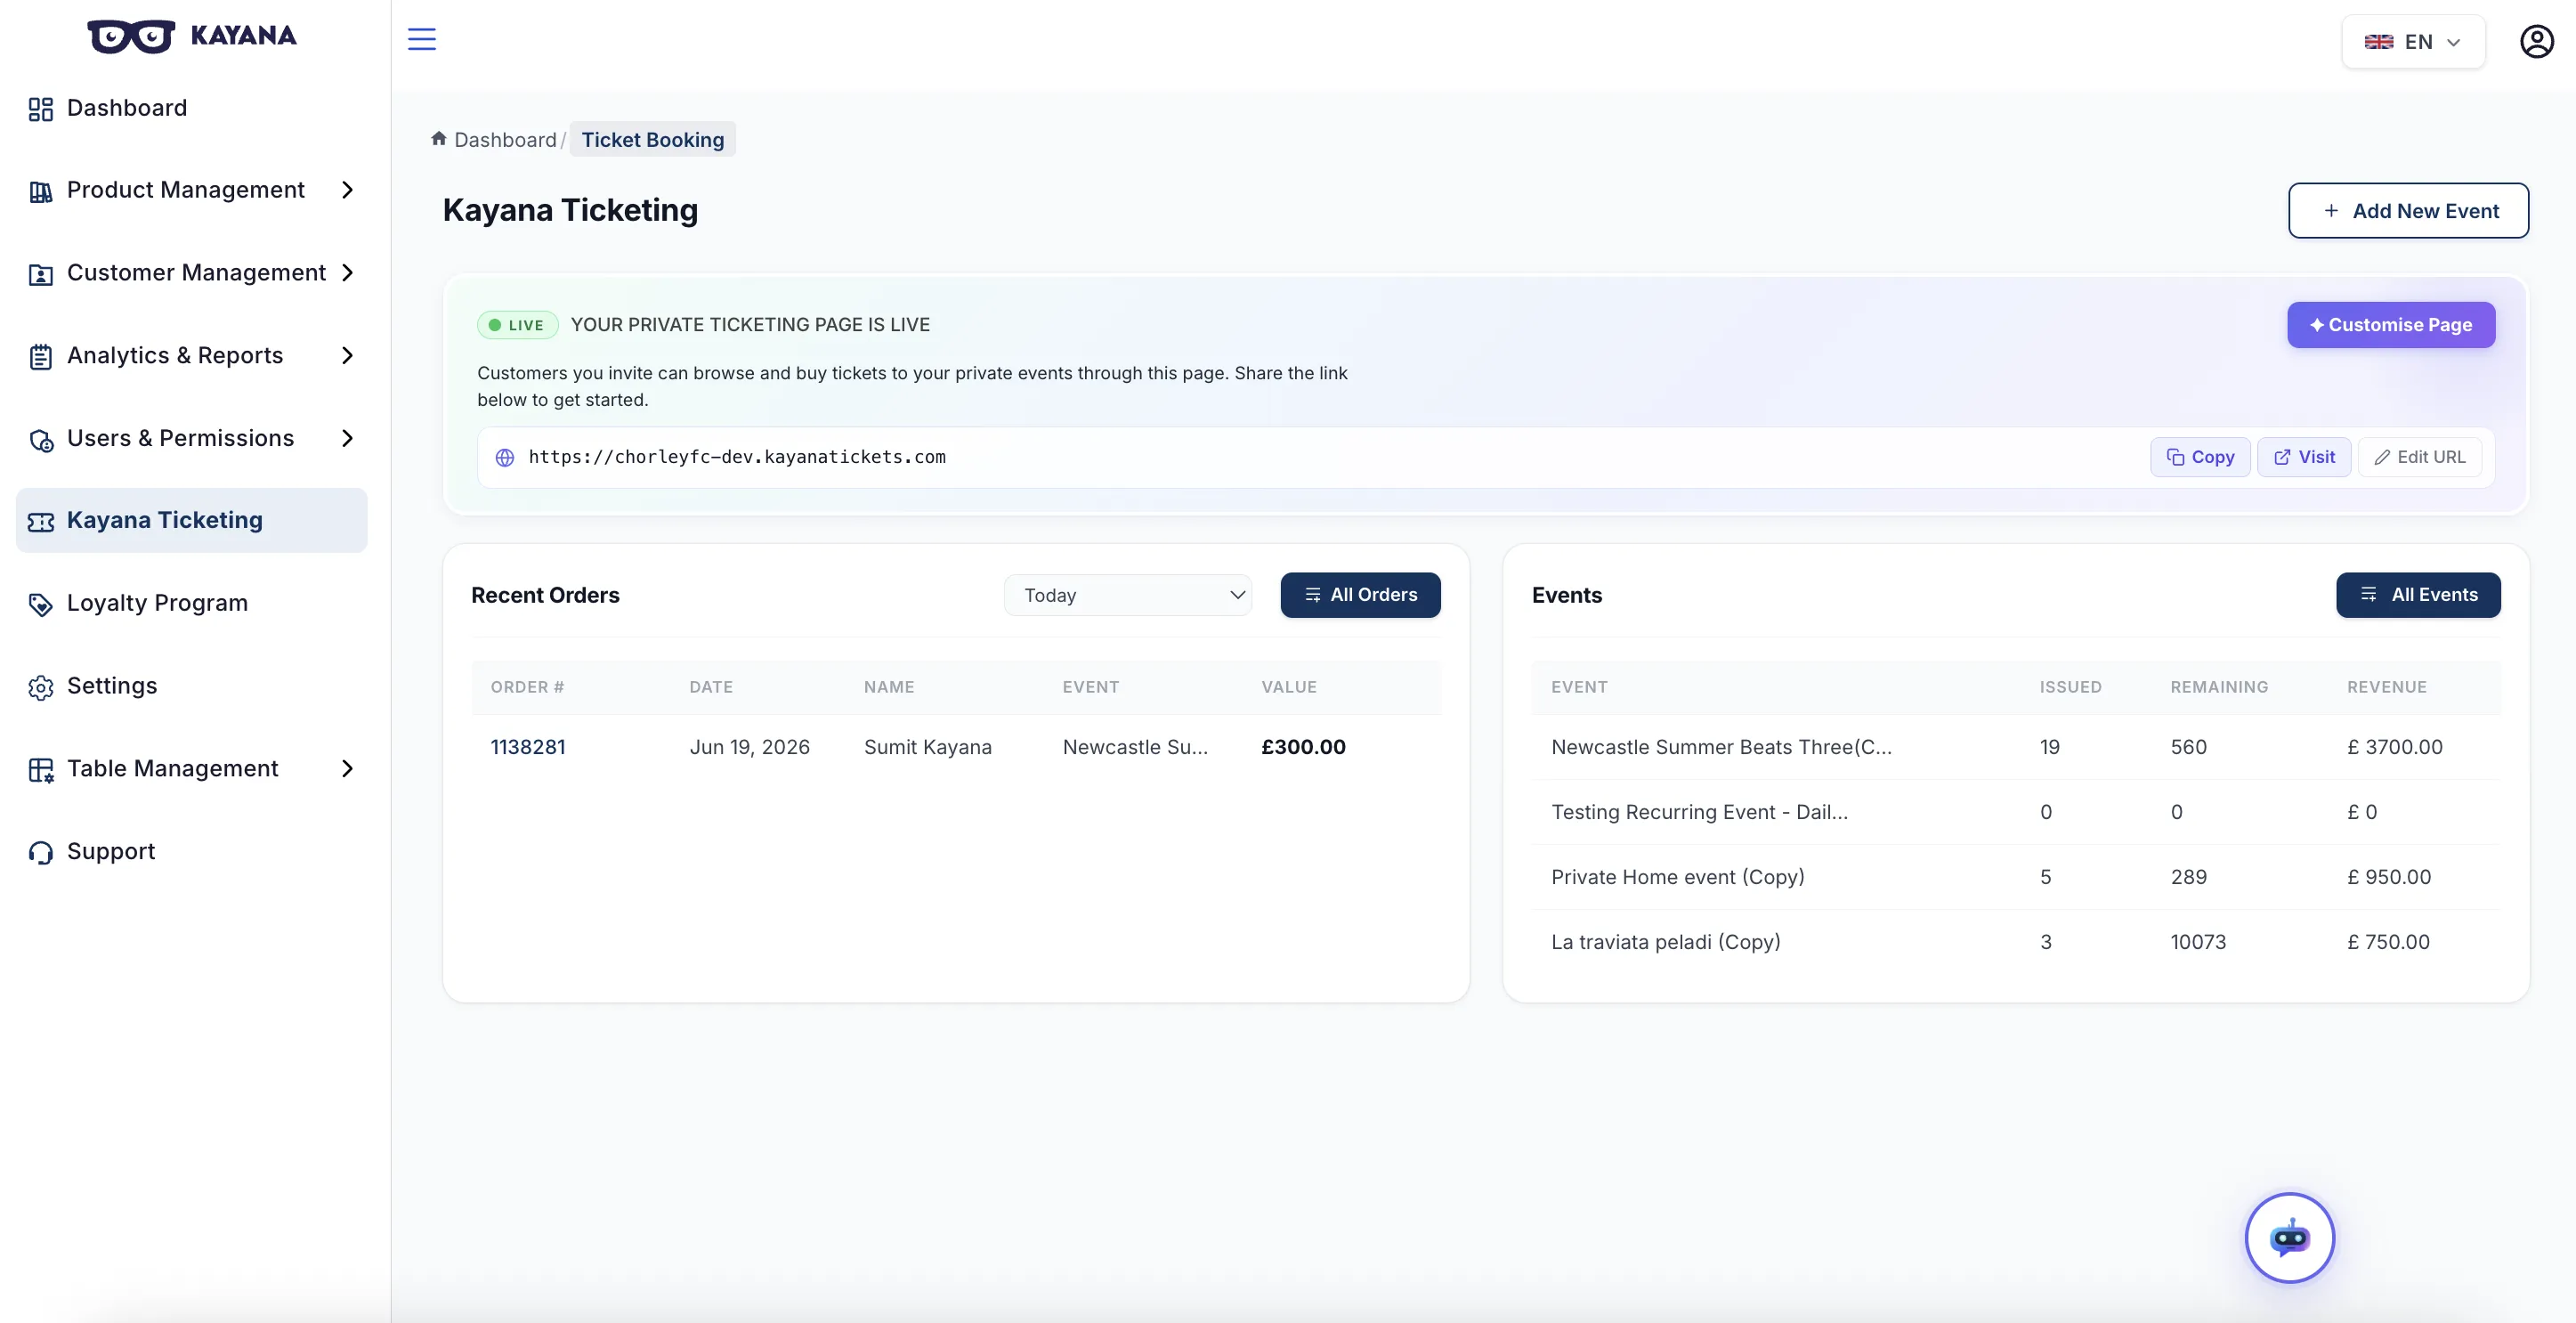The height and width of the screenshot is (1323, 2576).
Task: Expand the Analytics & Reports chevron
Action: 347,356
